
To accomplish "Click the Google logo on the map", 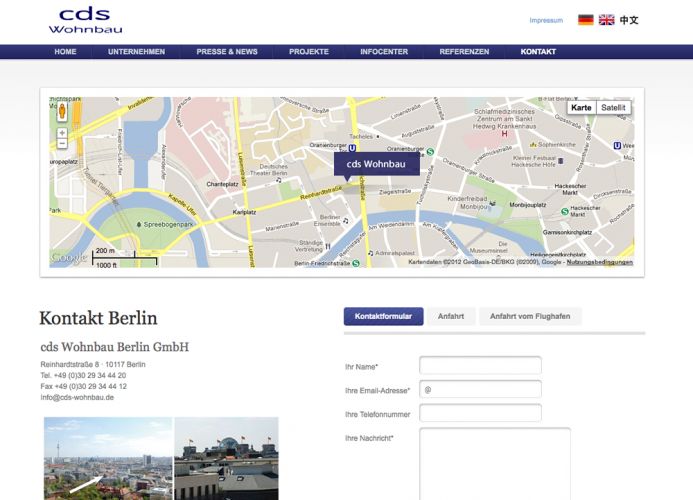I will click(x=69, y=257).
